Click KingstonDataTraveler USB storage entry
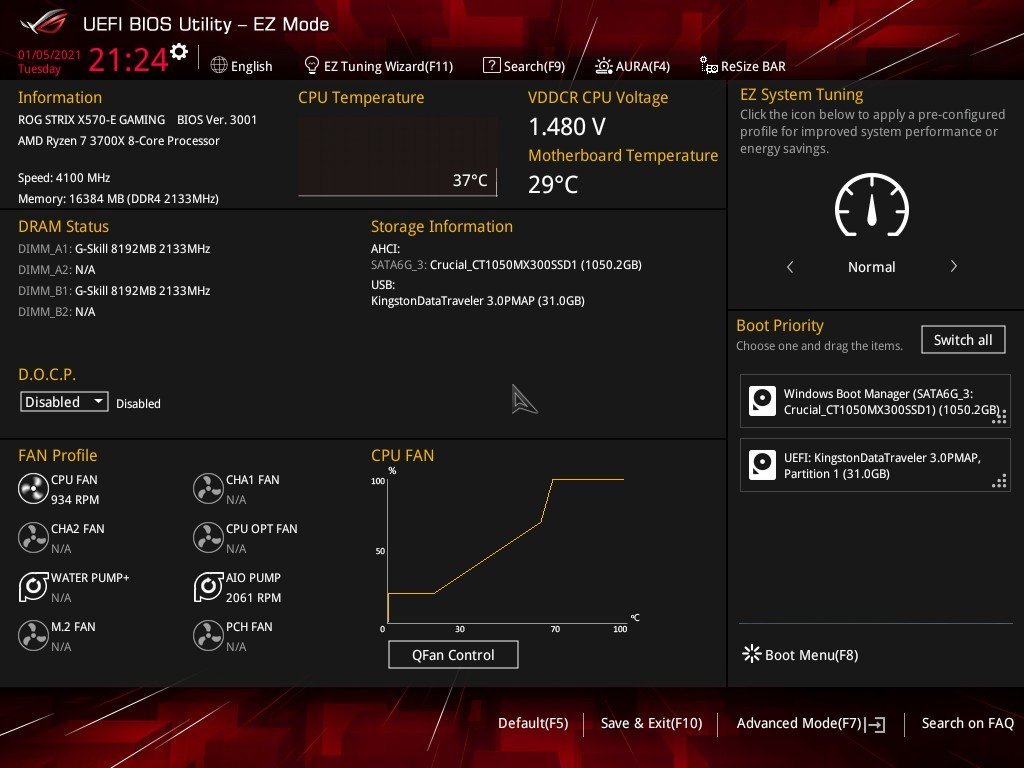This screenshot has width=1024, height=768. (477, 300)
